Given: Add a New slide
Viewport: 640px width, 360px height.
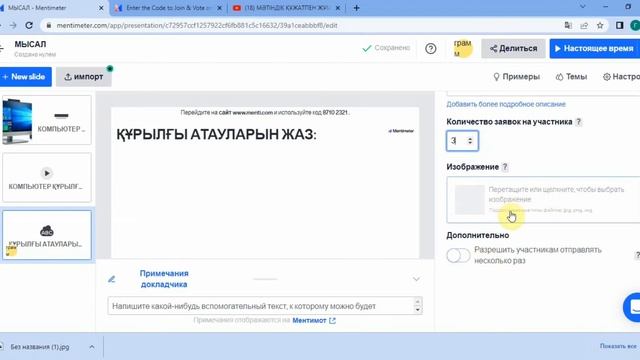Looking at the screenshot, I should pyautogui.click(x=25, y=77).
